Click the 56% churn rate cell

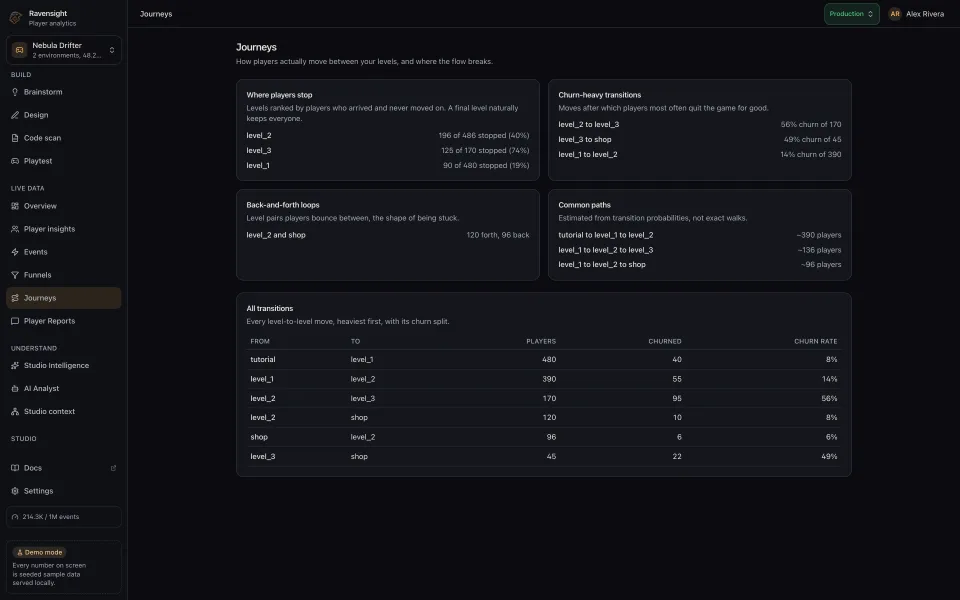(x=829, y=398)
